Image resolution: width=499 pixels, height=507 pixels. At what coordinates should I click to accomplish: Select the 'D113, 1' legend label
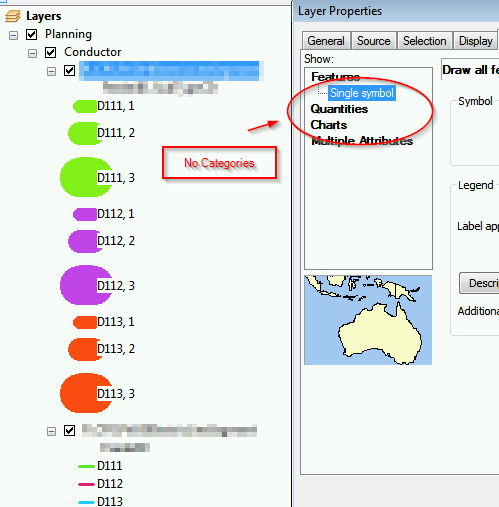[116, 322]
